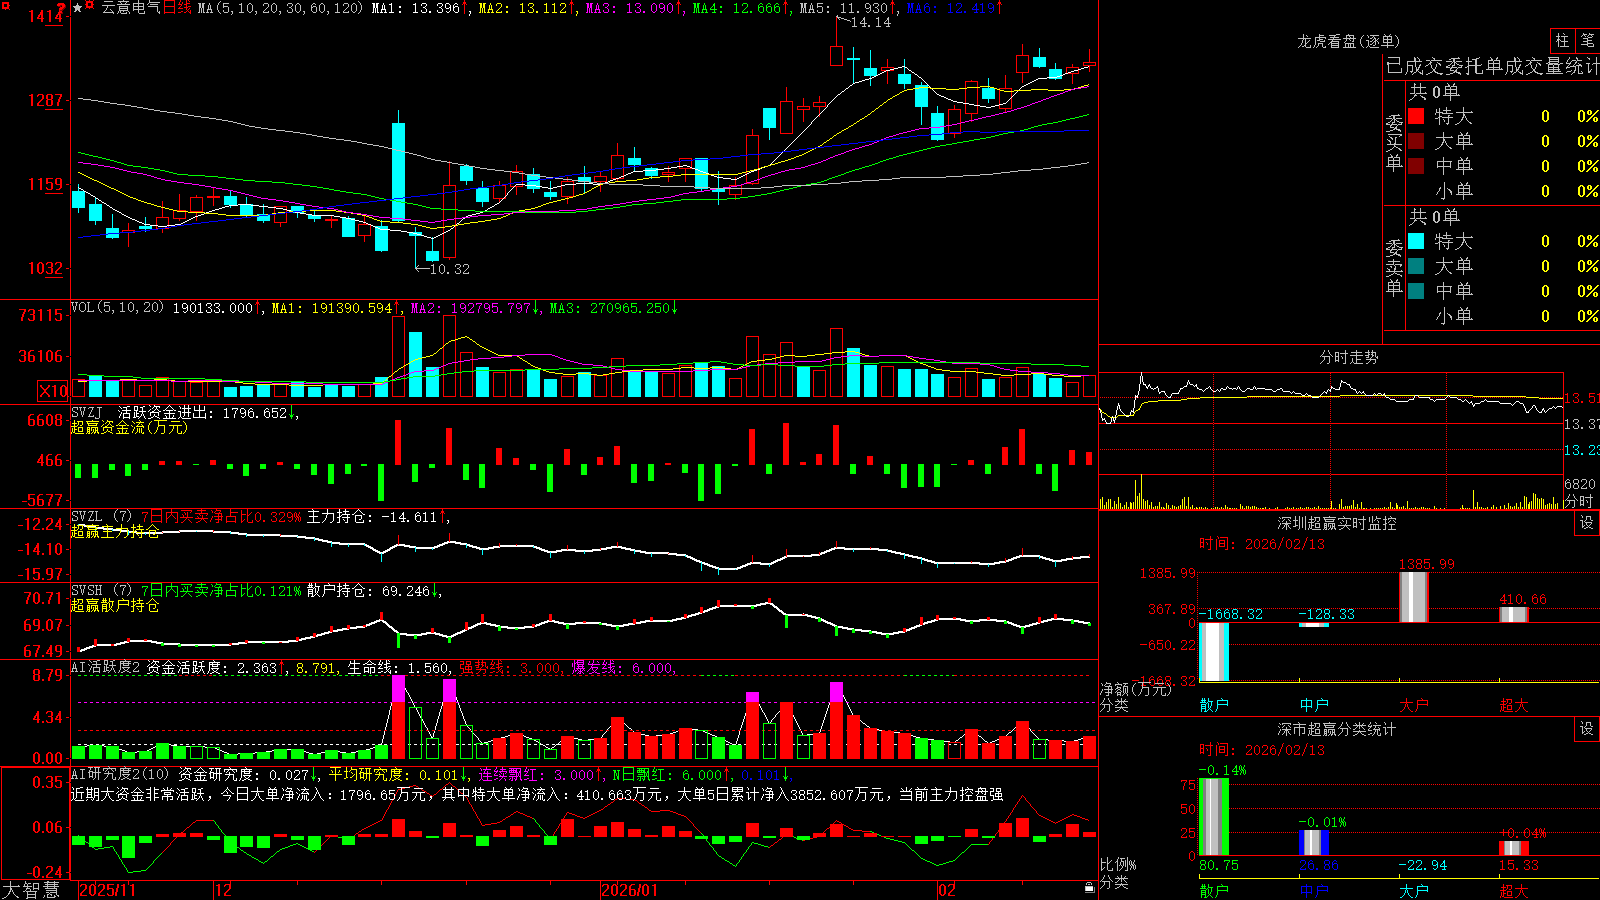Image resolution: width=1600 pixels, height=900 pixels.
Task: Click the 2026/01 date marker on the time axis
Action: [x=630, y=890]
